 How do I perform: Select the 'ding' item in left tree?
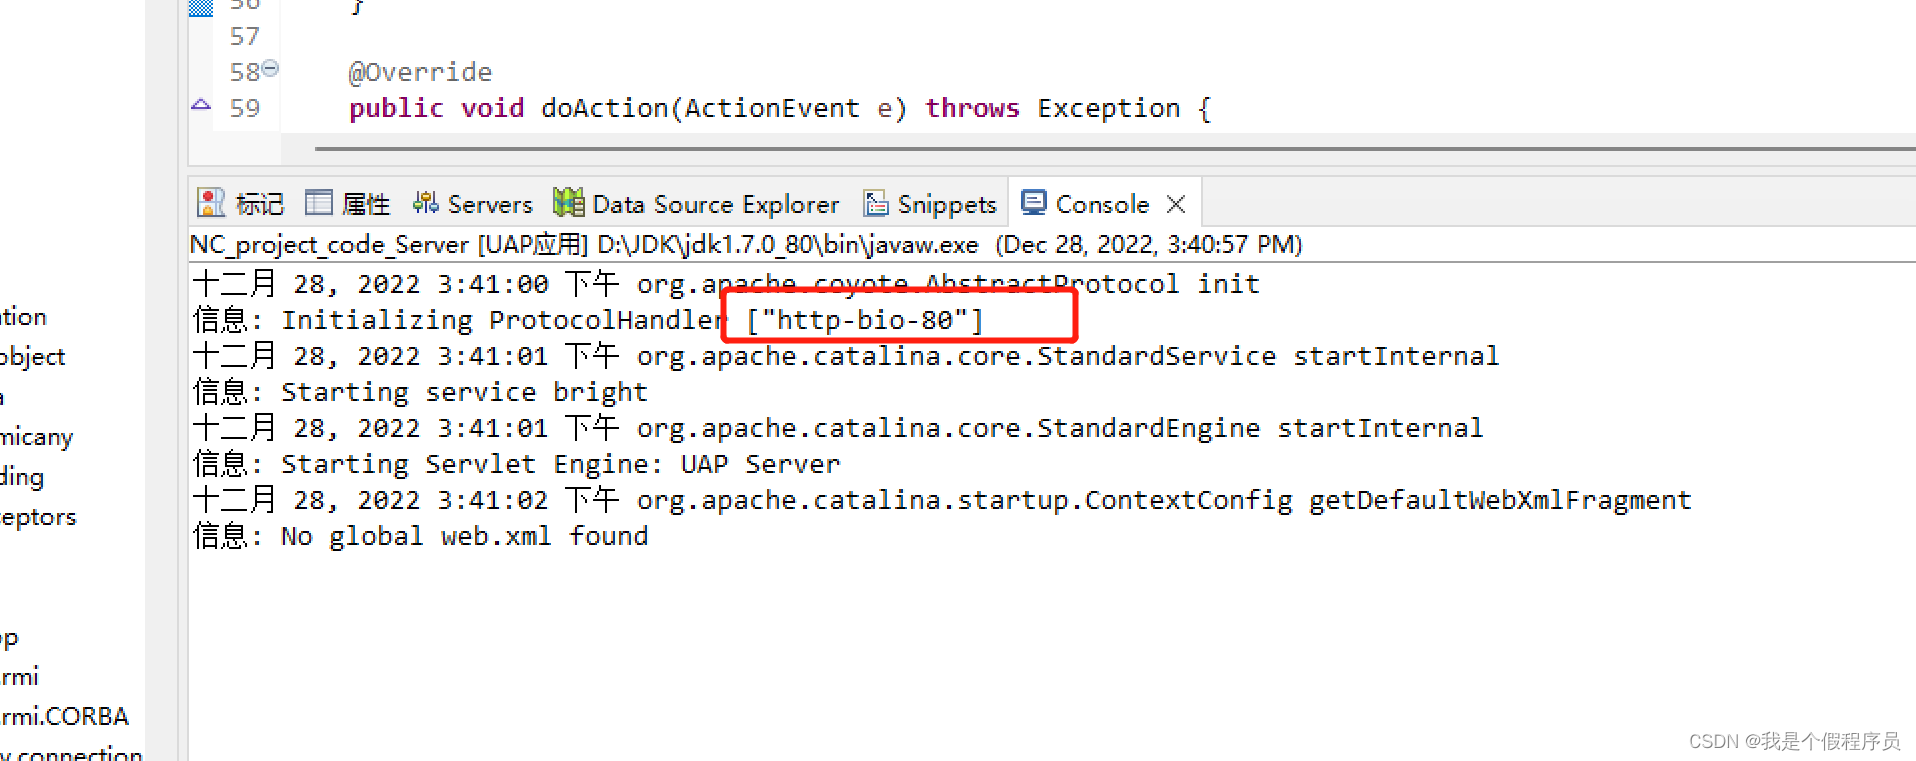pyautogui.click(x=22, y=477)
